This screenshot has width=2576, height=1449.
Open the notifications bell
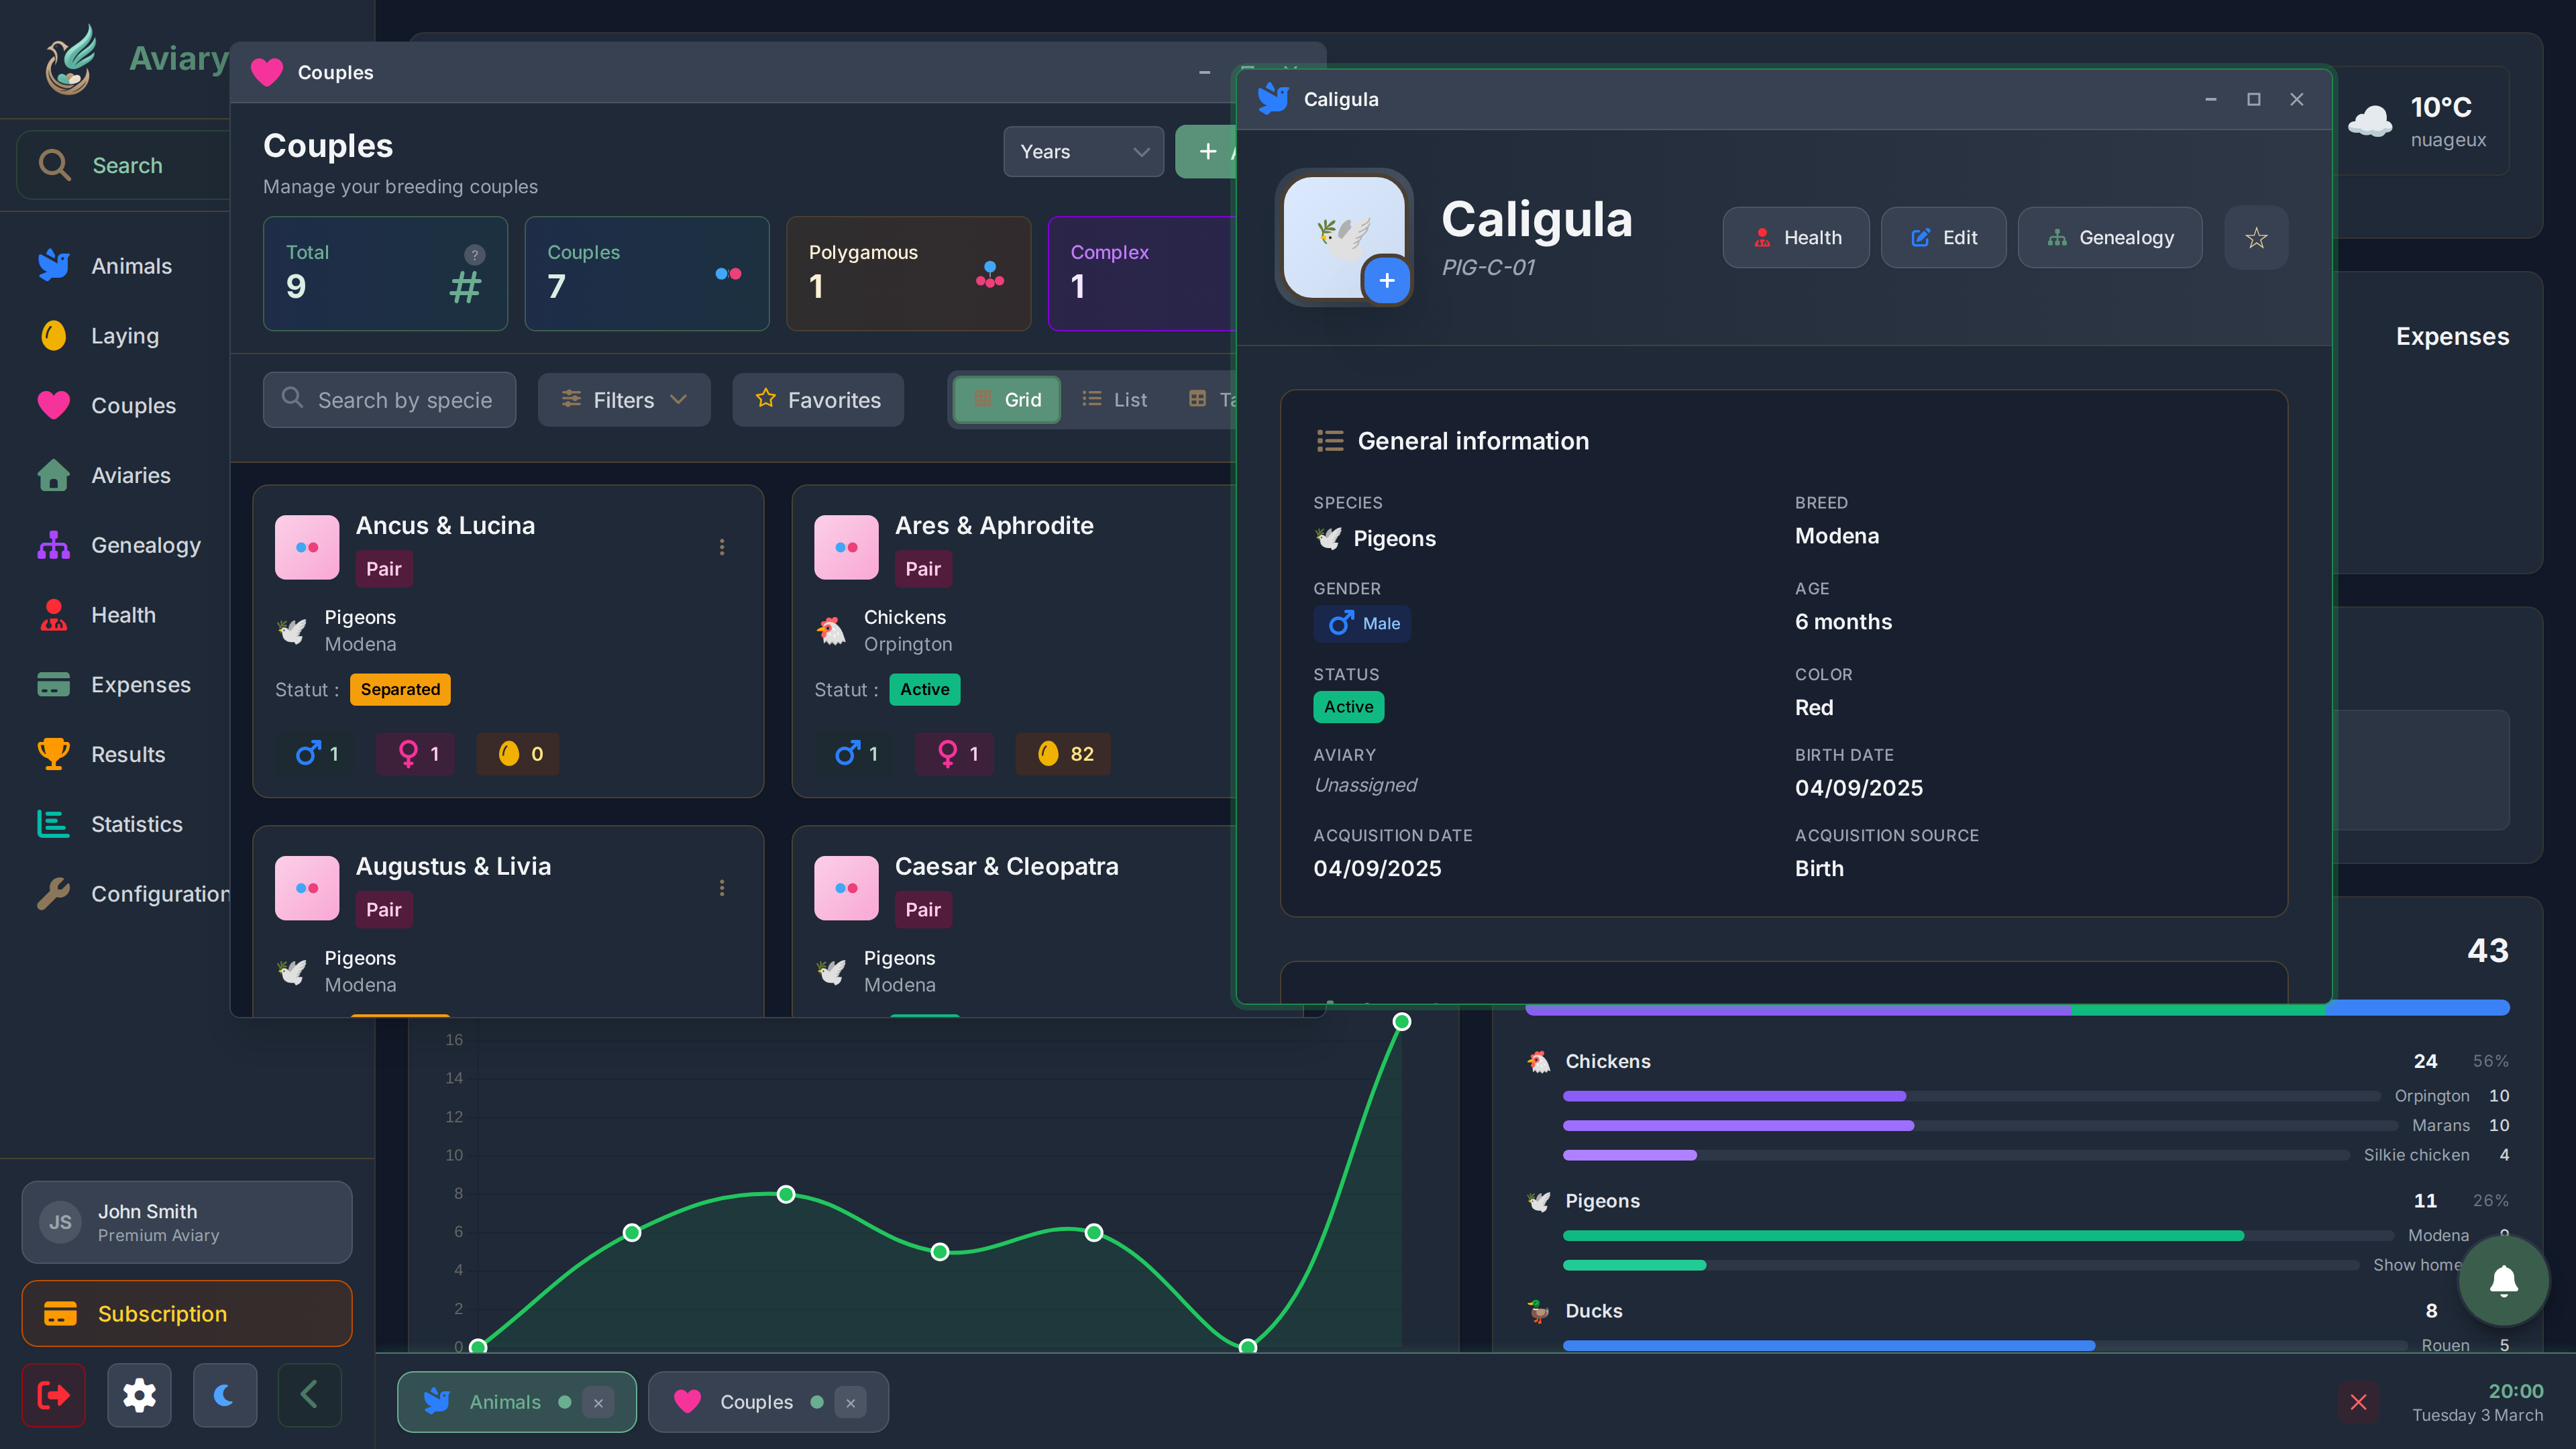pos(2503,1280)
